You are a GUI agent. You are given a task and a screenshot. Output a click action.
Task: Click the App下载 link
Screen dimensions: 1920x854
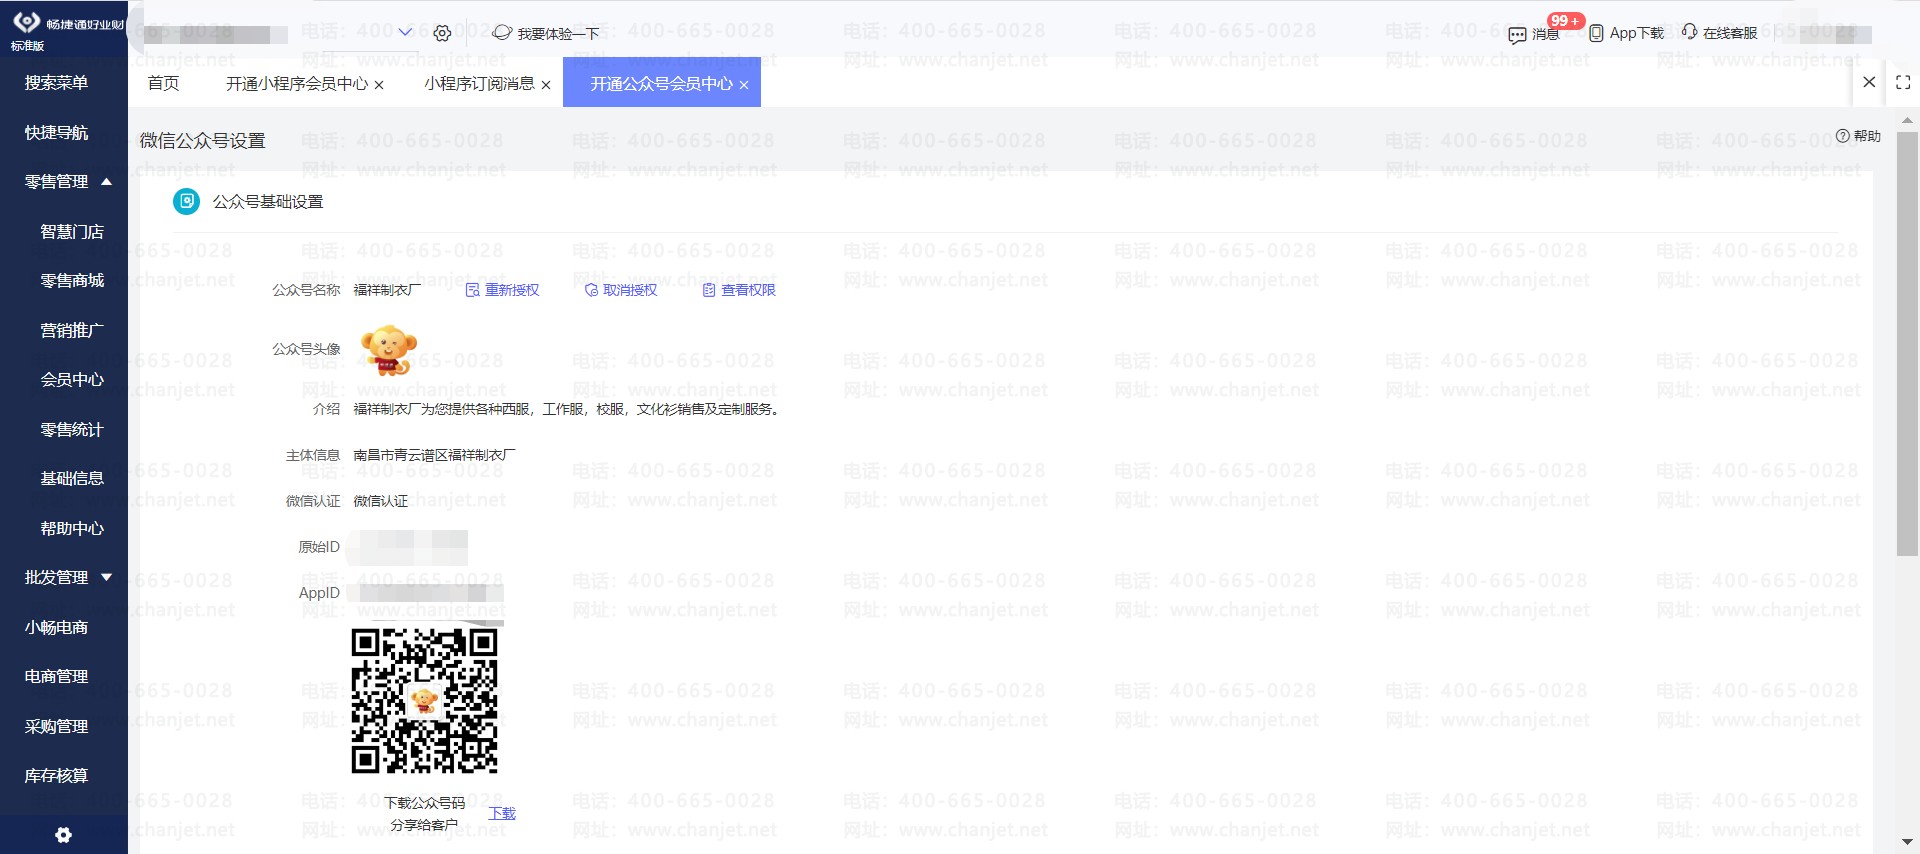[1637, 33]
